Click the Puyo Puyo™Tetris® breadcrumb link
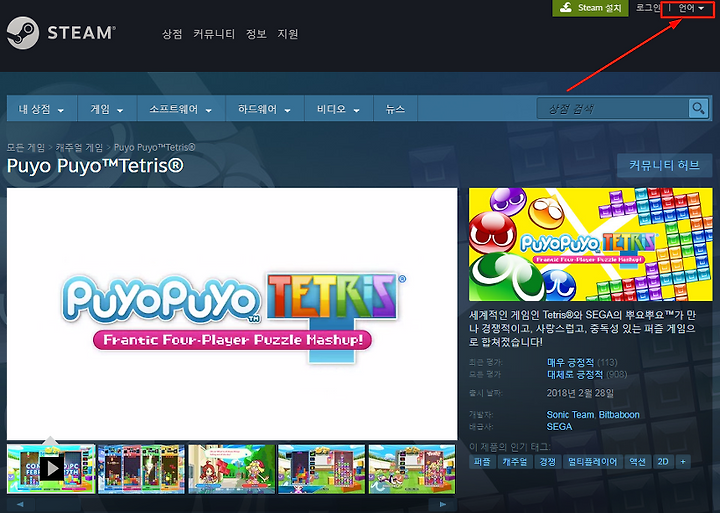This screenshot has height=513, width=720. 154,147
